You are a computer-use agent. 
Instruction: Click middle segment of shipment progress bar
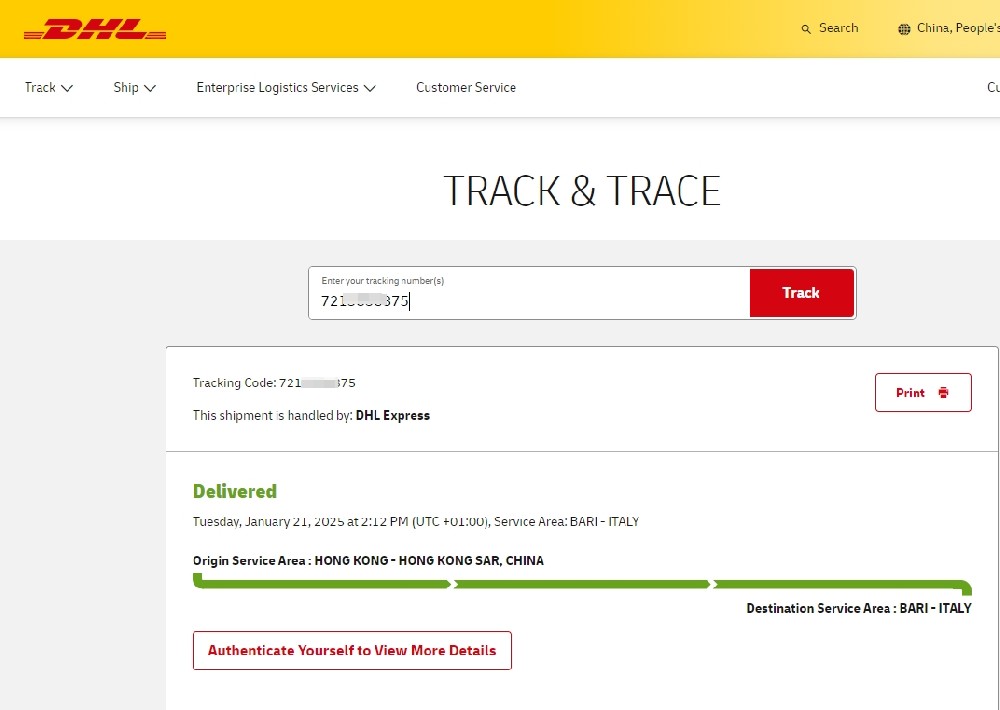tap(582, 584)
